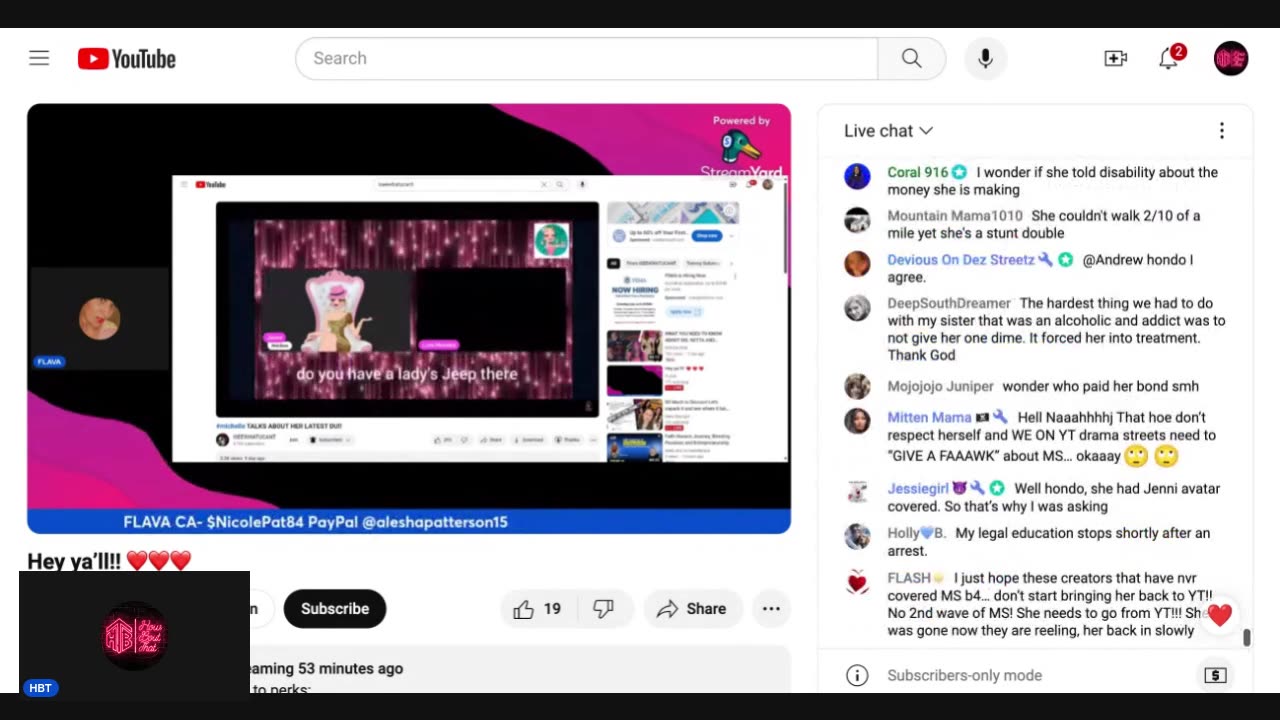Click the FLAVA participant thumbnail in stream
This screenshot has width=1280, height=720.
coord(99,319)
